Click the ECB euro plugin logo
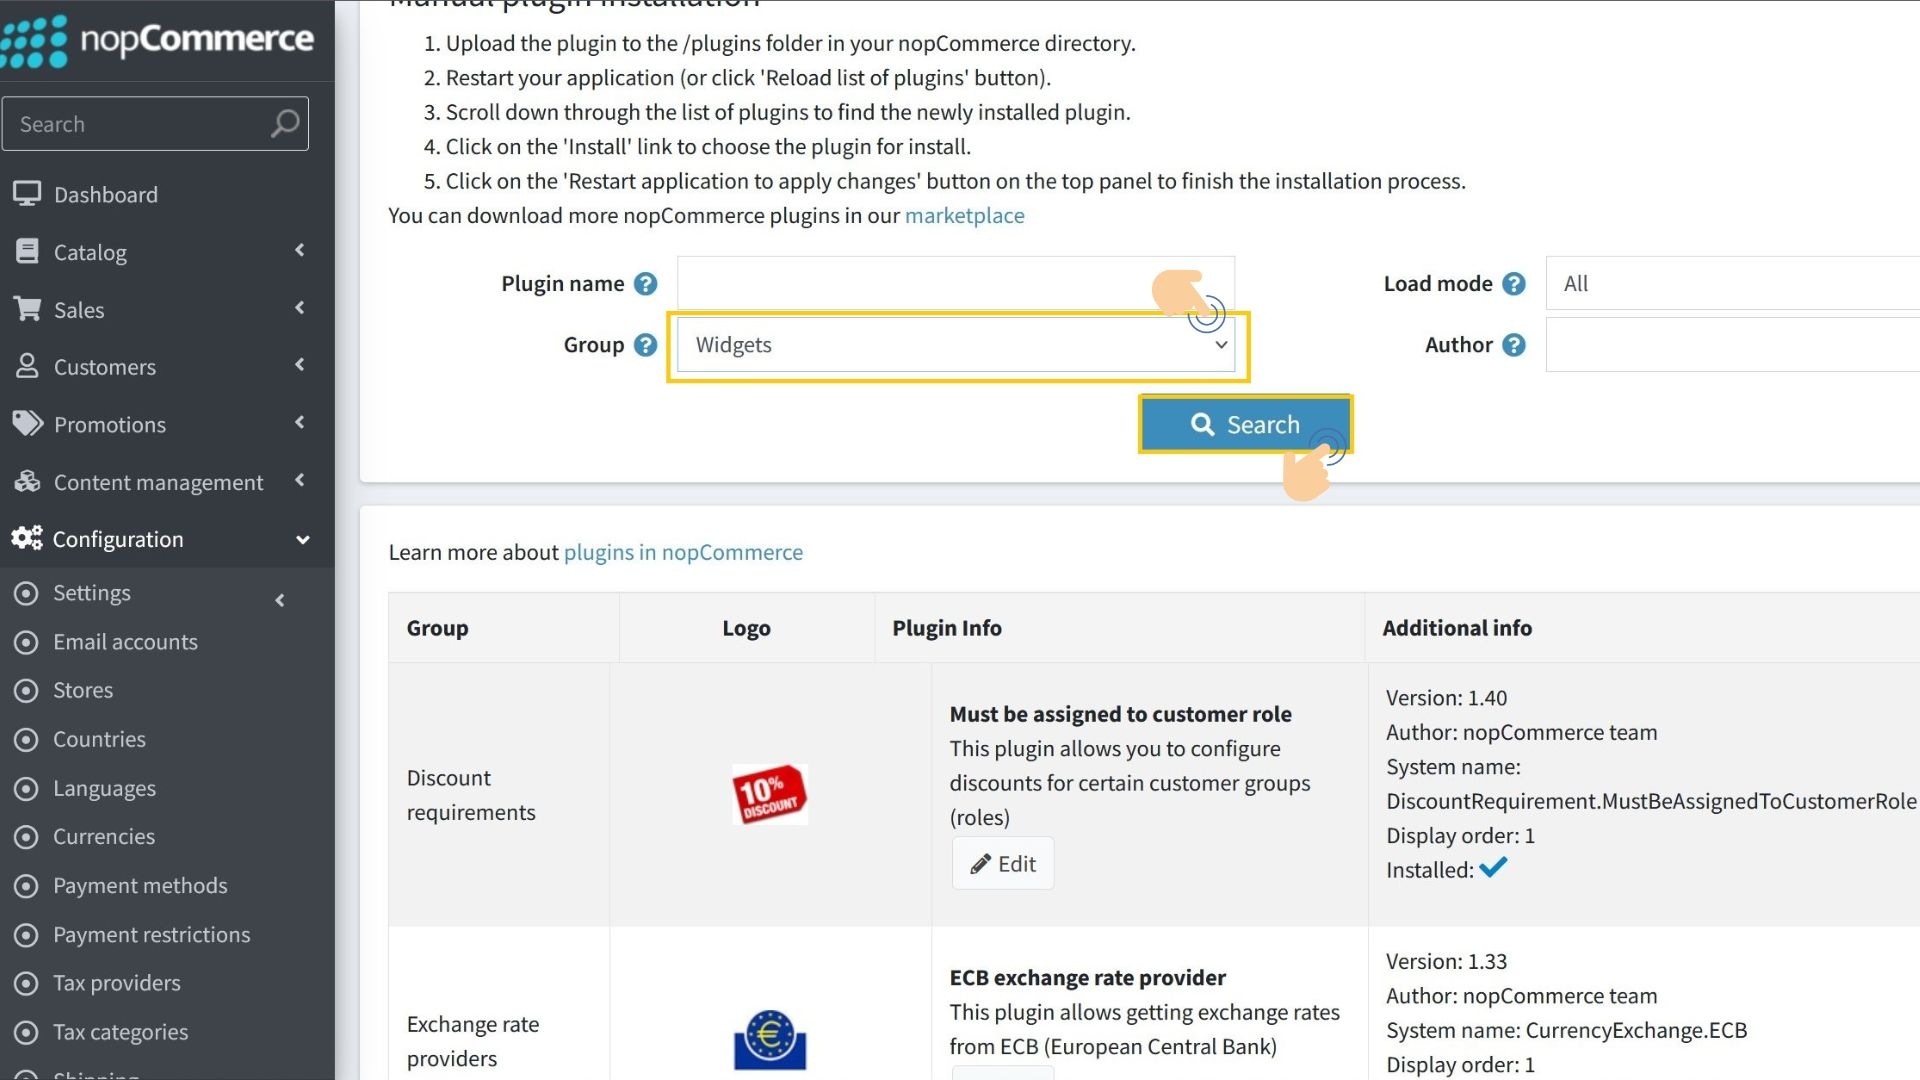Screen dimensions: 1920x1080 [770, 1040]
